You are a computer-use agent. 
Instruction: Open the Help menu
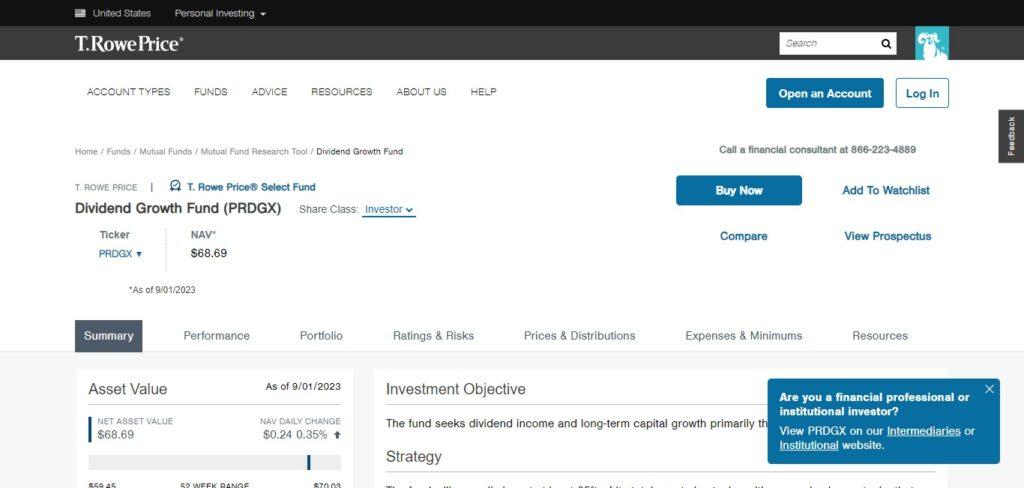tap(483, 92)
